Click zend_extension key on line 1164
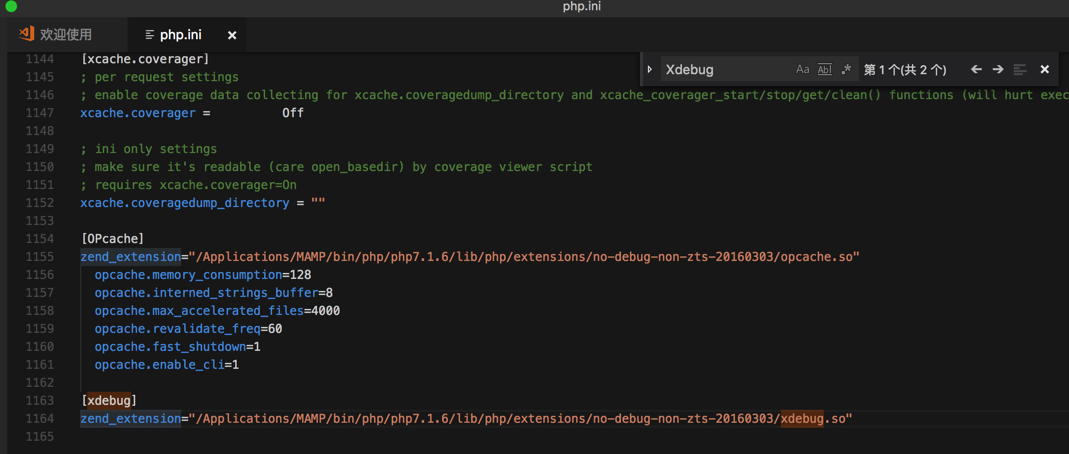1069x454 pixels. pos(130,419)
